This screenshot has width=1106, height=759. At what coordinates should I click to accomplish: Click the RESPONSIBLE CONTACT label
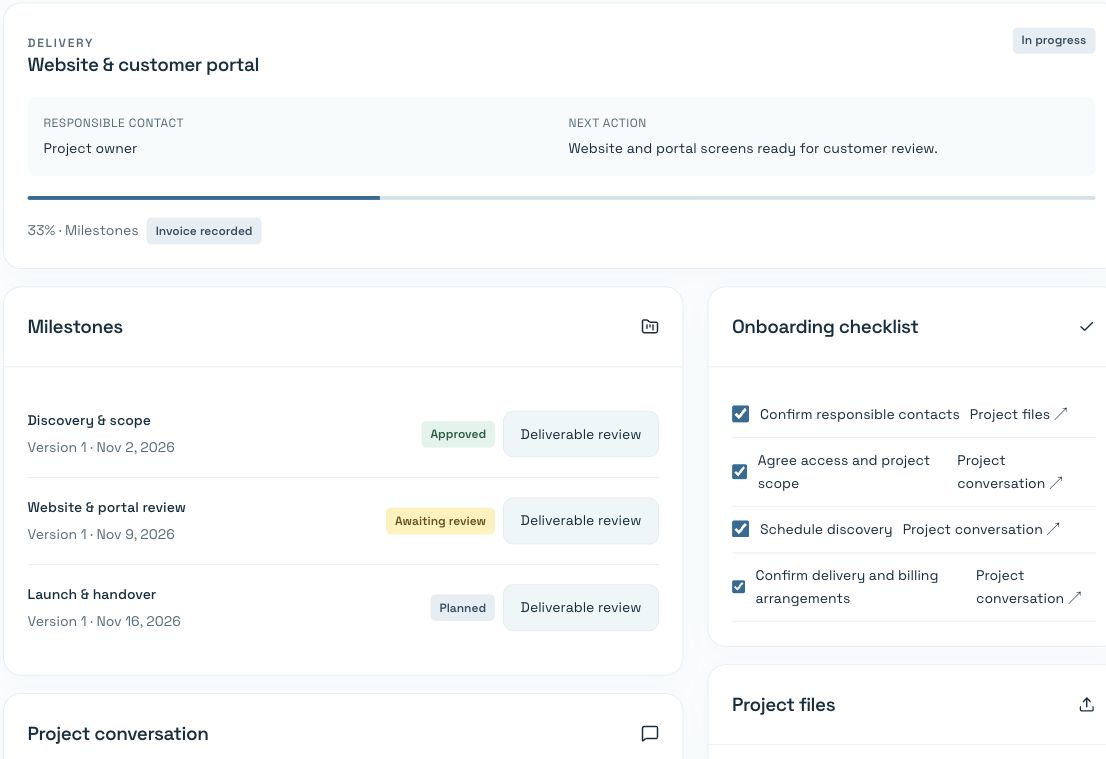pyautogui.click(x=113, y=123)
